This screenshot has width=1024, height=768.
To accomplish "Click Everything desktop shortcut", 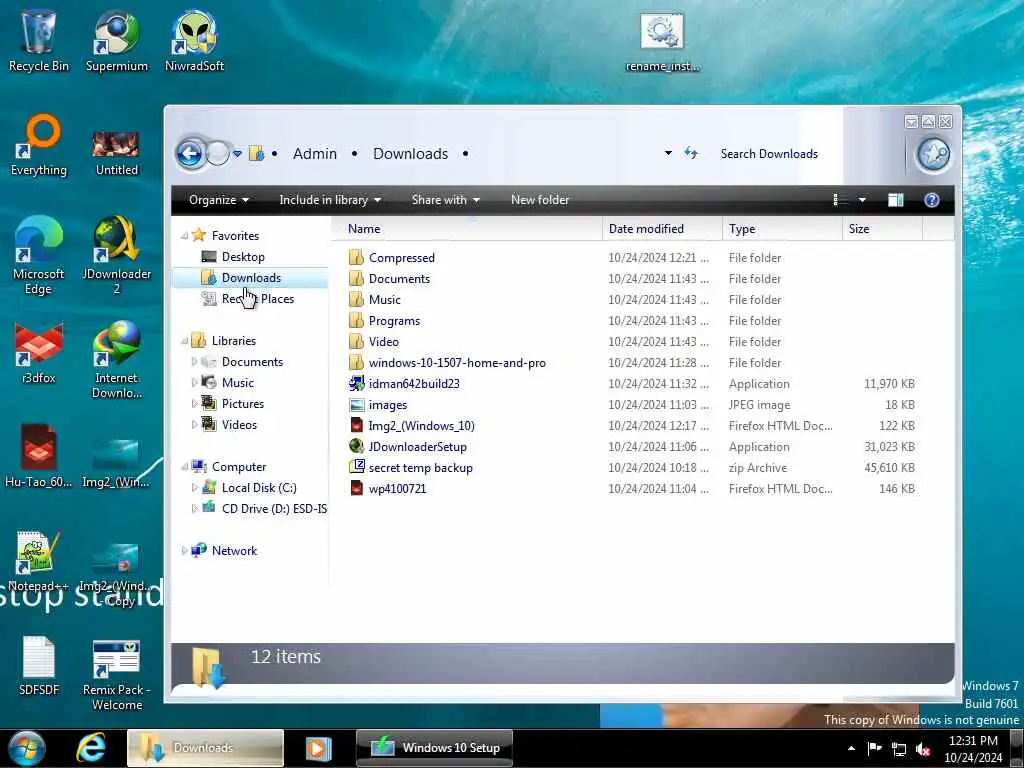I will point(39,146).
